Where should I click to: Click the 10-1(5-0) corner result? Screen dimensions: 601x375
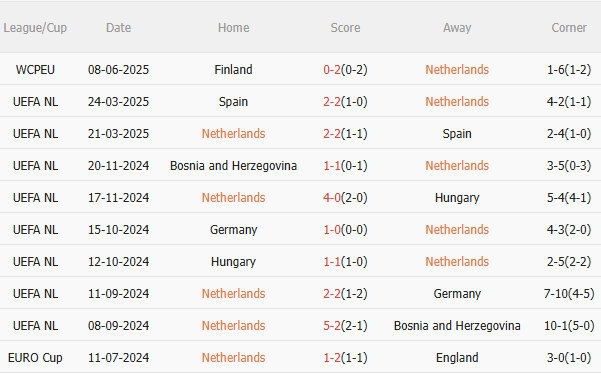tap(569, 326)
